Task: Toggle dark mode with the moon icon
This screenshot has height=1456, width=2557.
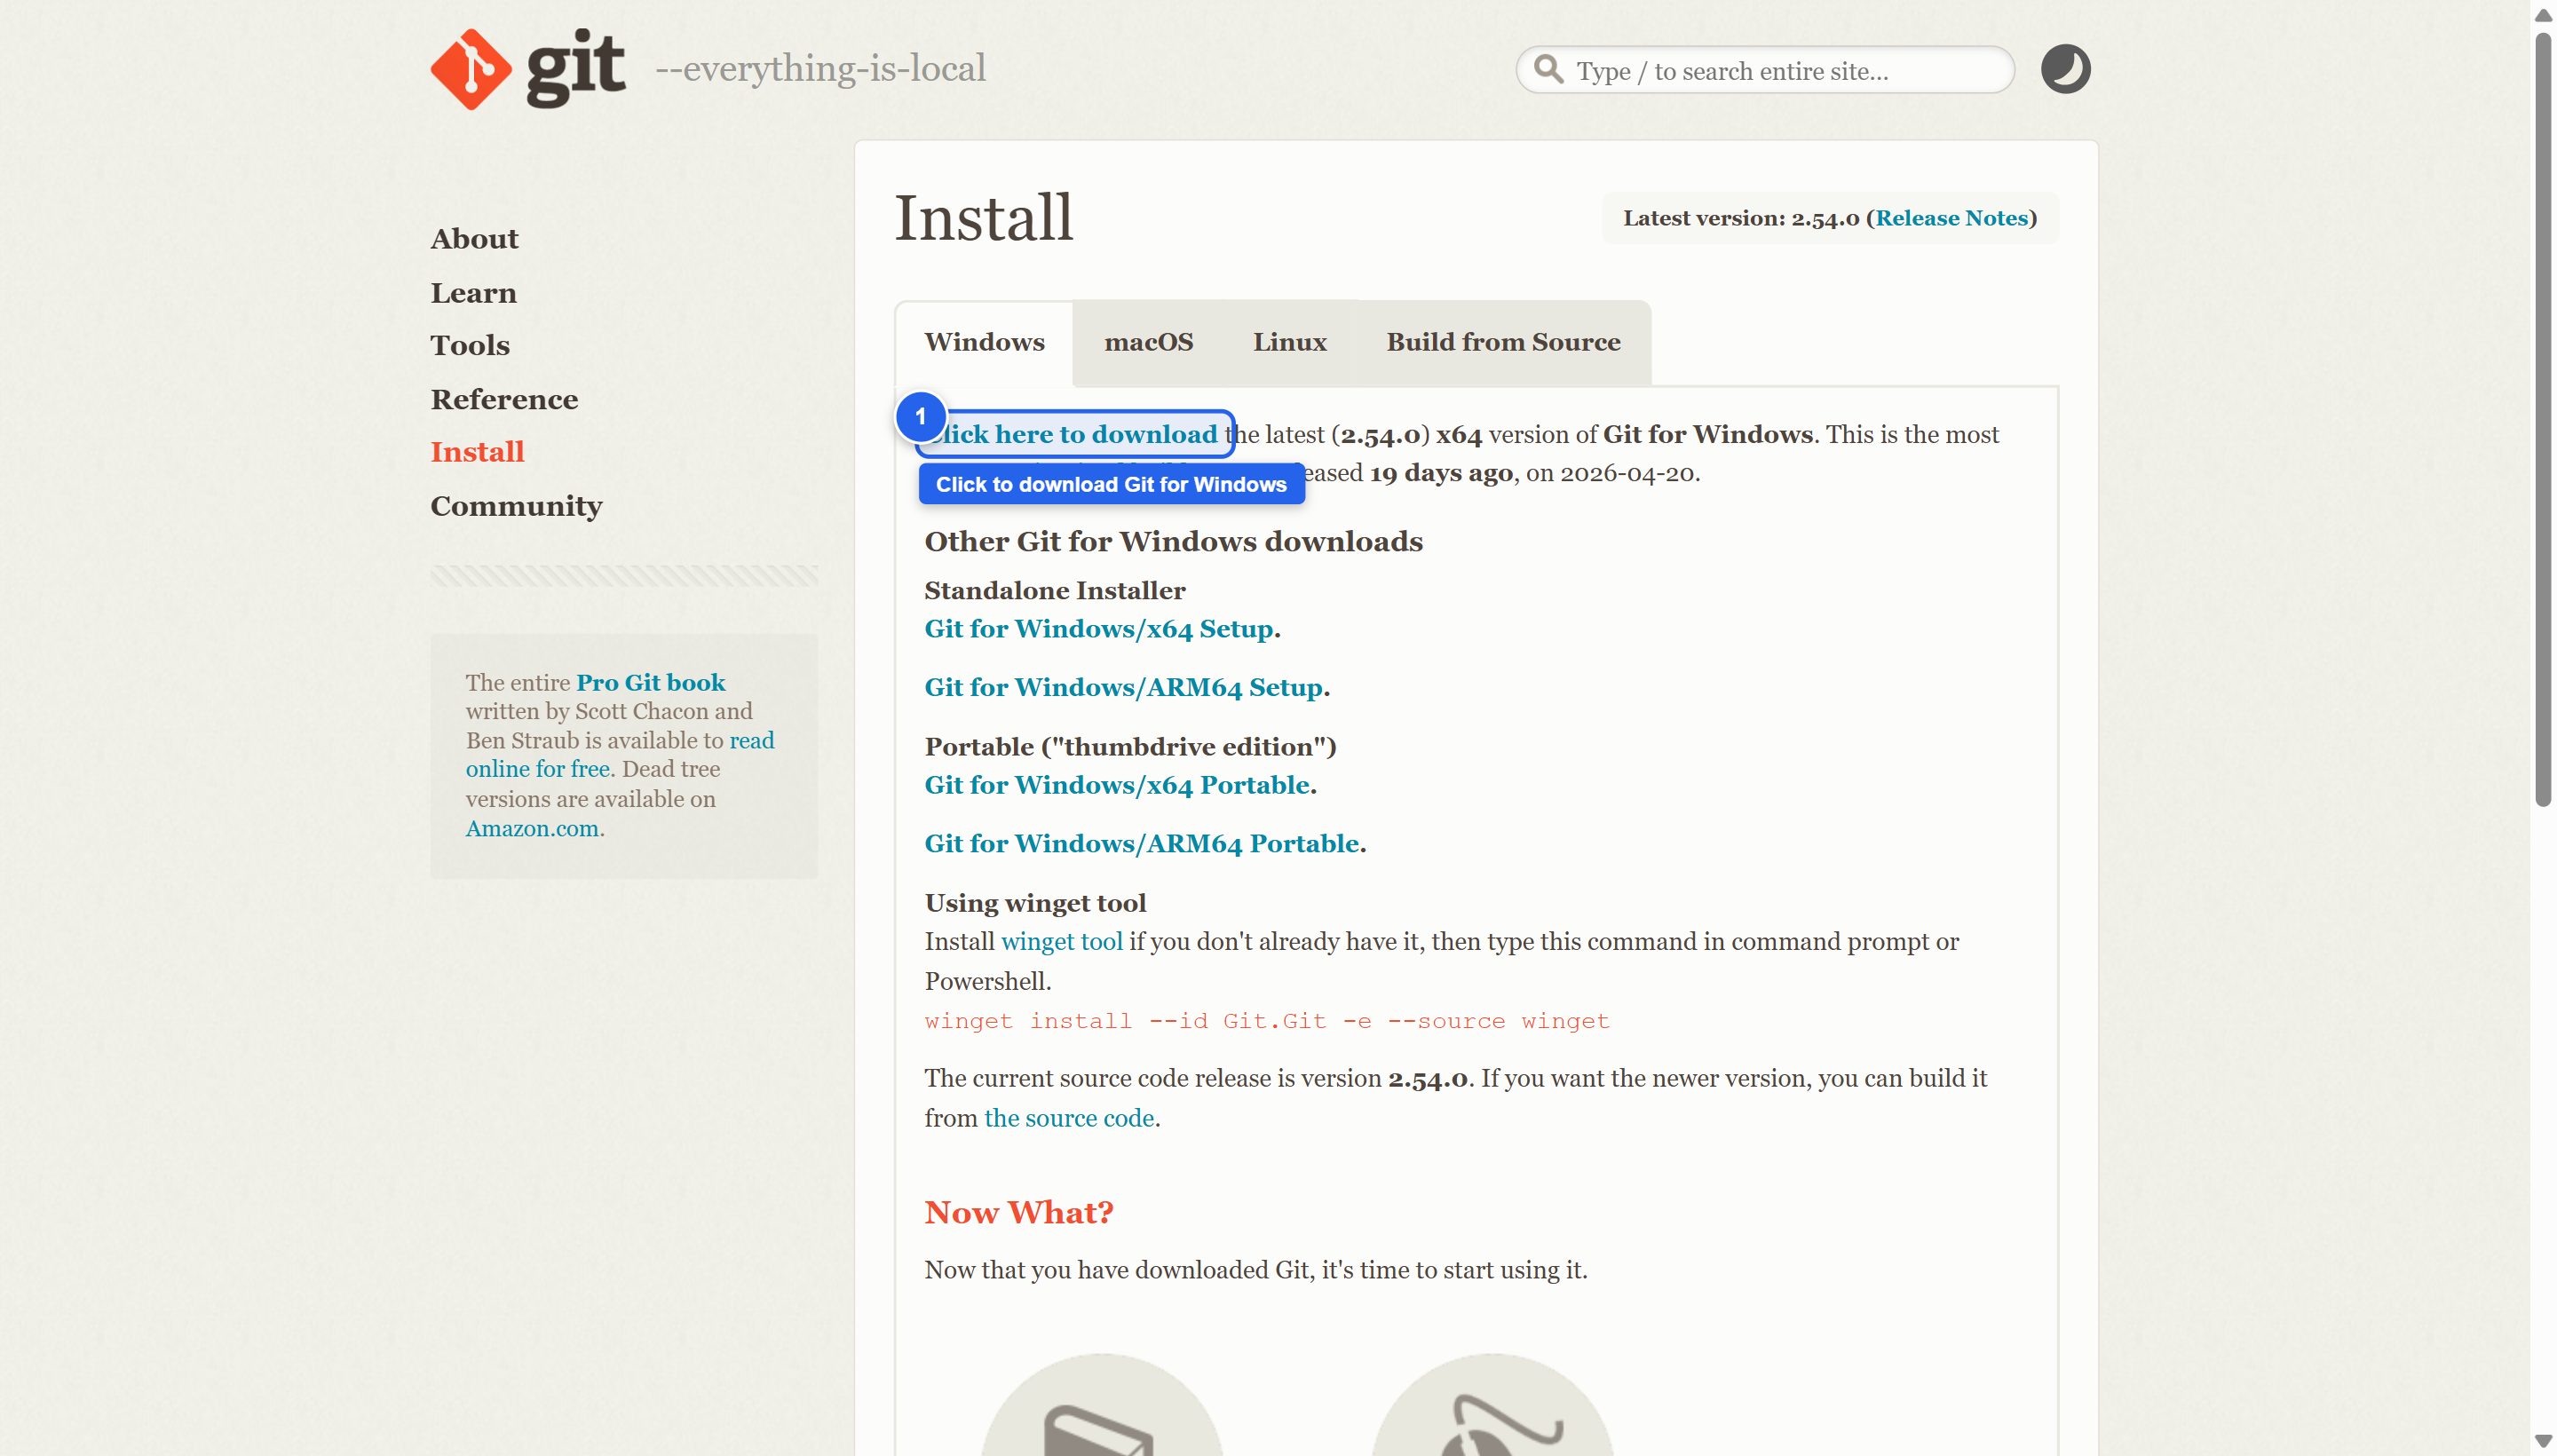Action: [2065, 69]
